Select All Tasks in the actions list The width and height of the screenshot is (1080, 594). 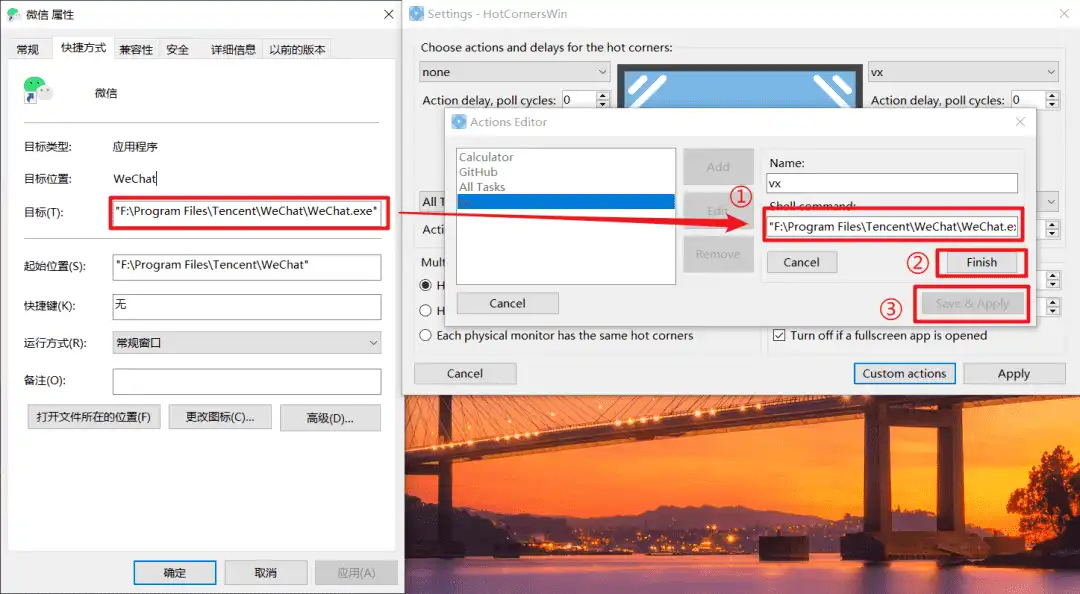pyautogui.click(x=565, y=187)
